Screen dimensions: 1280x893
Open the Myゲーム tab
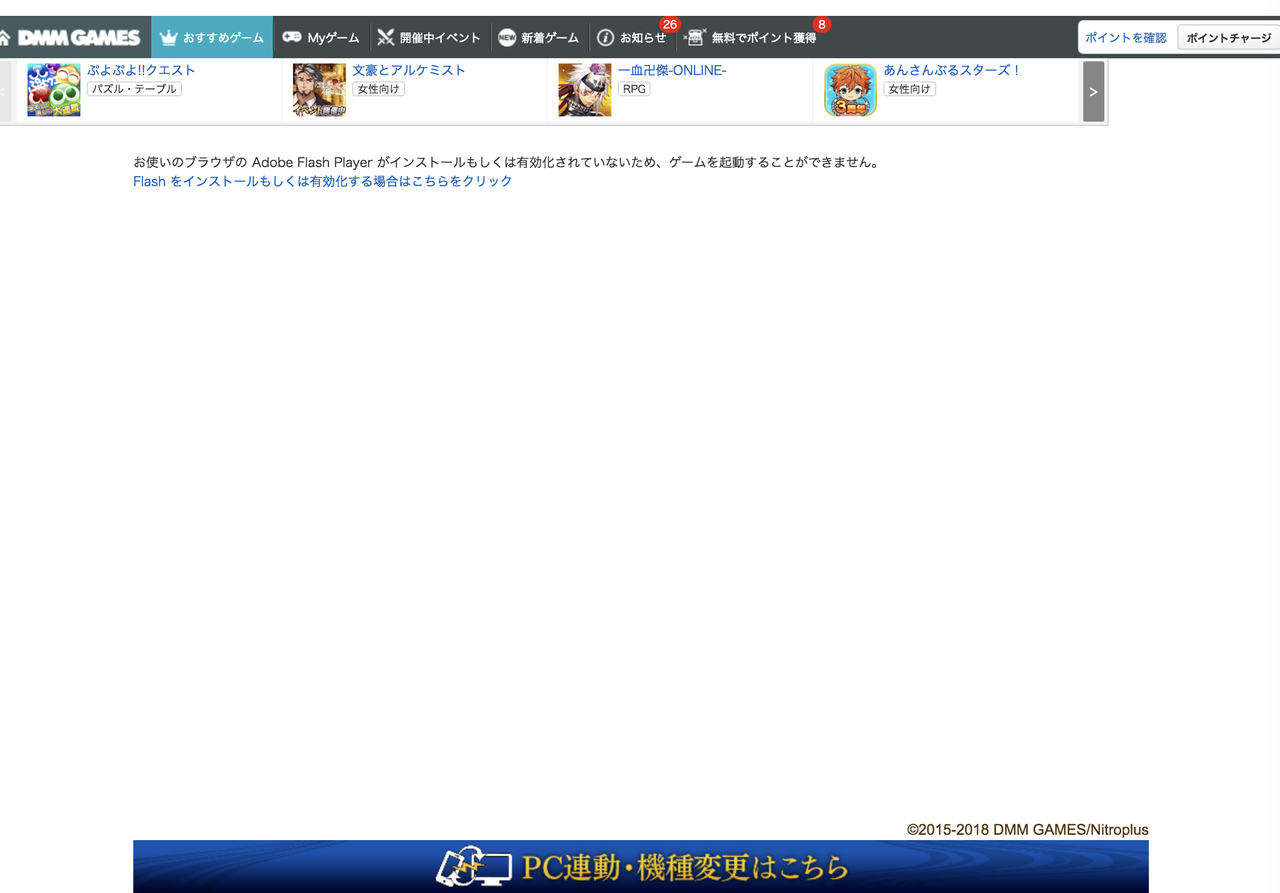click(x=321, y=37)
